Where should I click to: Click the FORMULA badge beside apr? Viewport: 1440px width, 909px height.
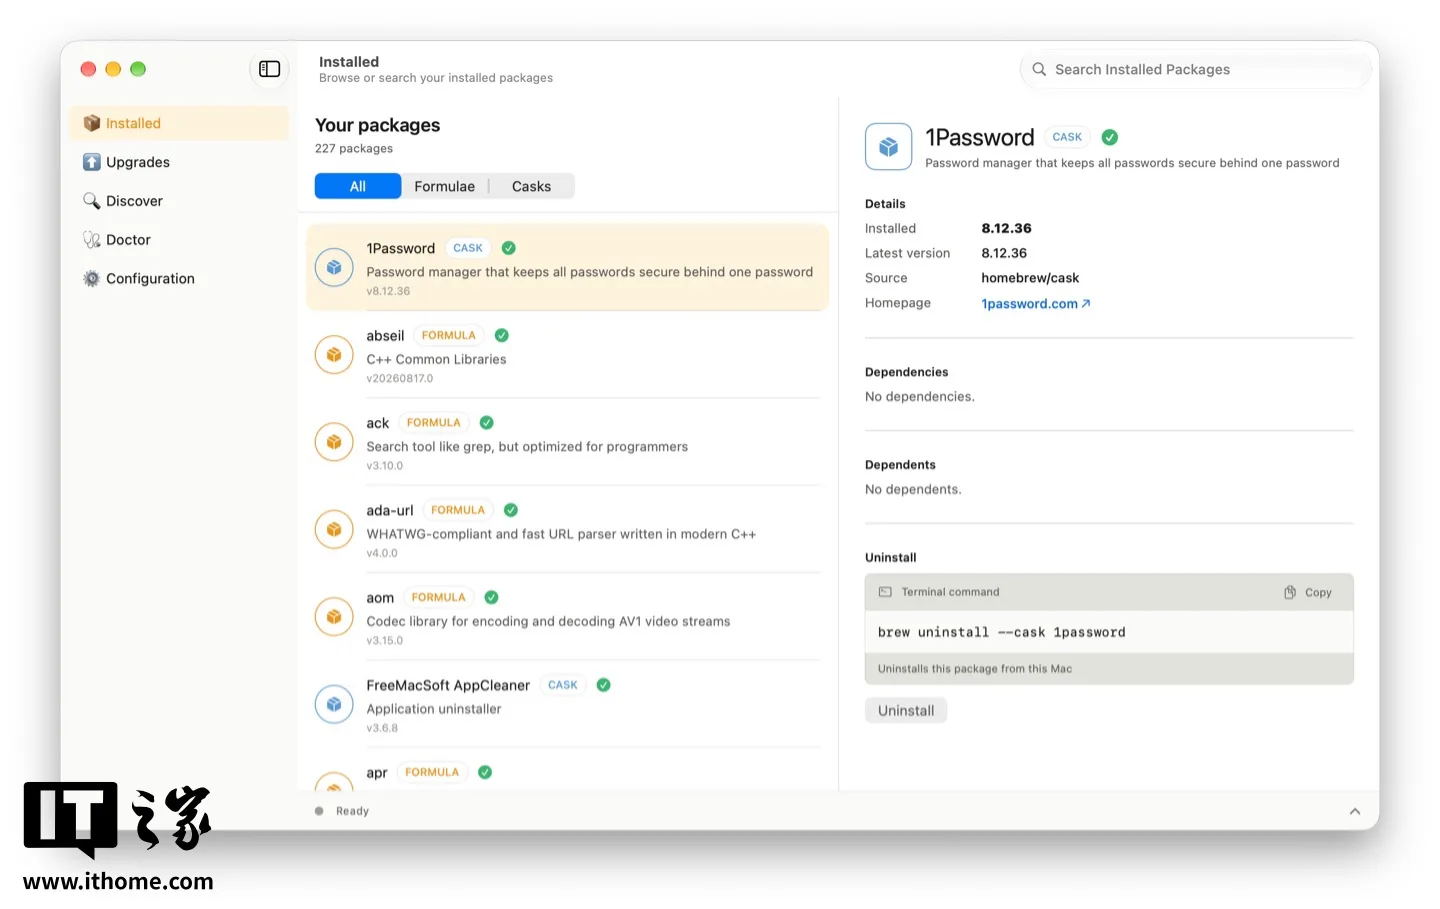(x=432, y=772)
